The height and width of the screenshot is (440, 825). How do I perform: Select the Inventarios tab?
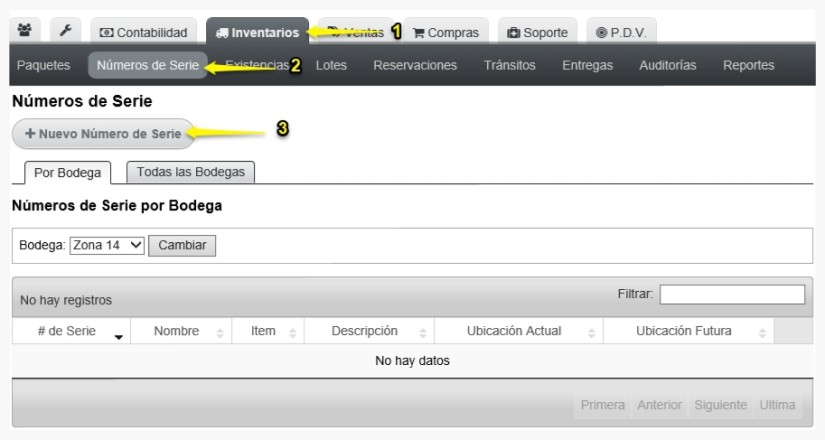click(x=257, y=32)
